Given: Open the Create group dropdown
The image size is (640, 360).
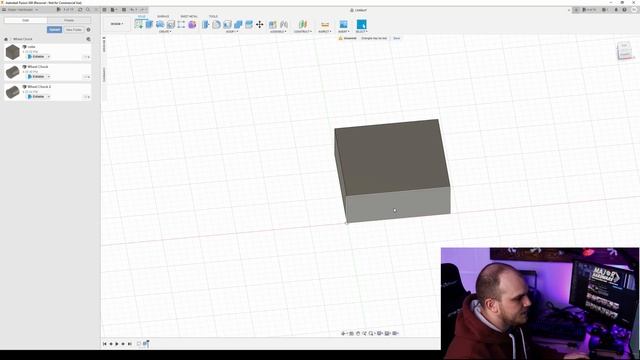Looking at the screenshot, I should point(165,31).
